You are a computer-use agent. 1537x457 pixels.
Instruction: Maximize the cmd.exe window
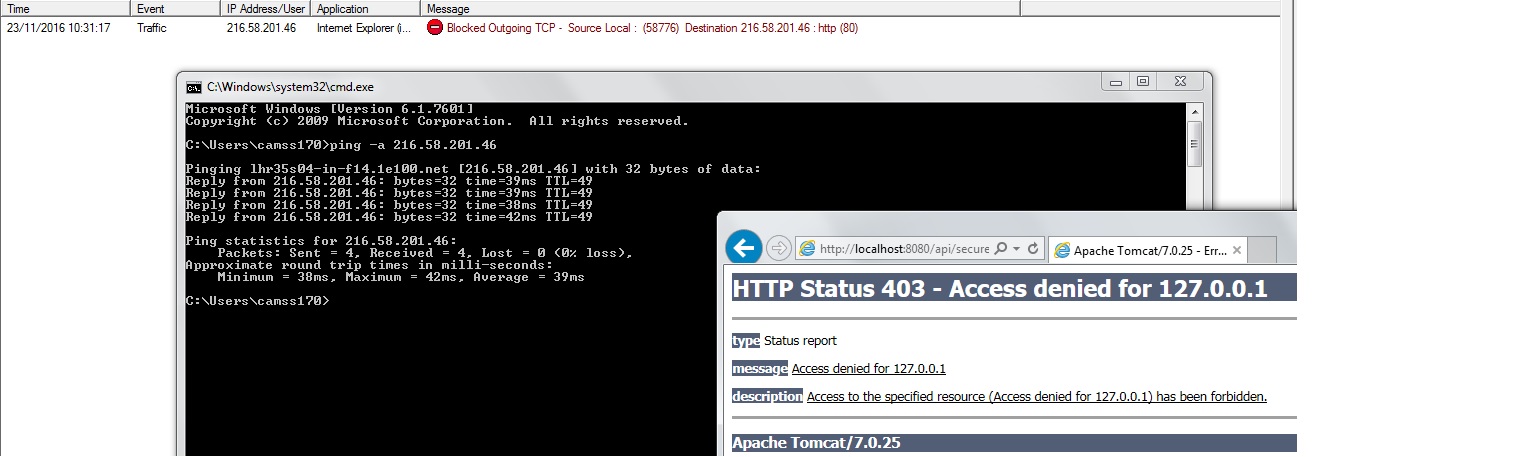[x=1143, y=81]
